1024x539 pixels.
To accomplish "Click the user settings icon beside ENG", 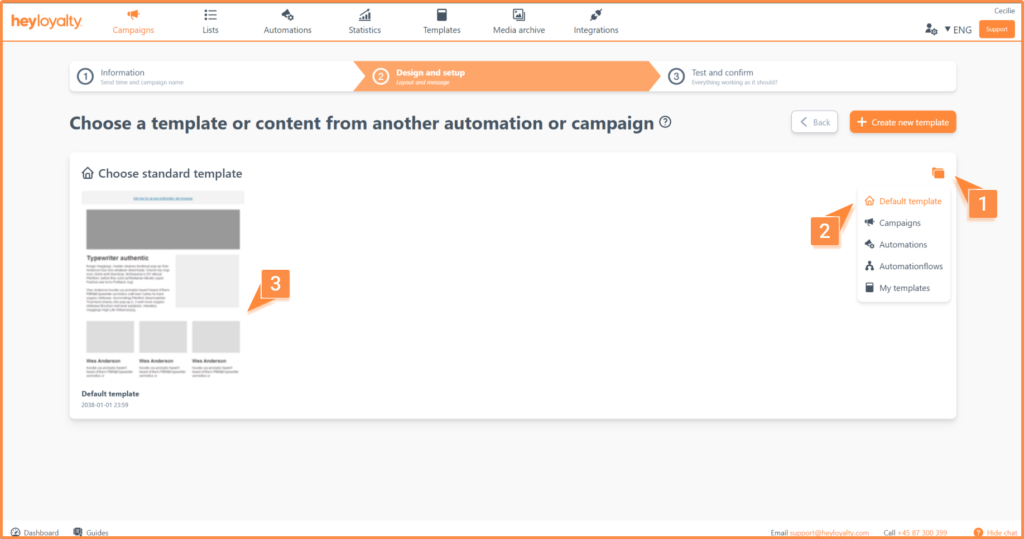I will pyautogui.click(x=931, y=30).
